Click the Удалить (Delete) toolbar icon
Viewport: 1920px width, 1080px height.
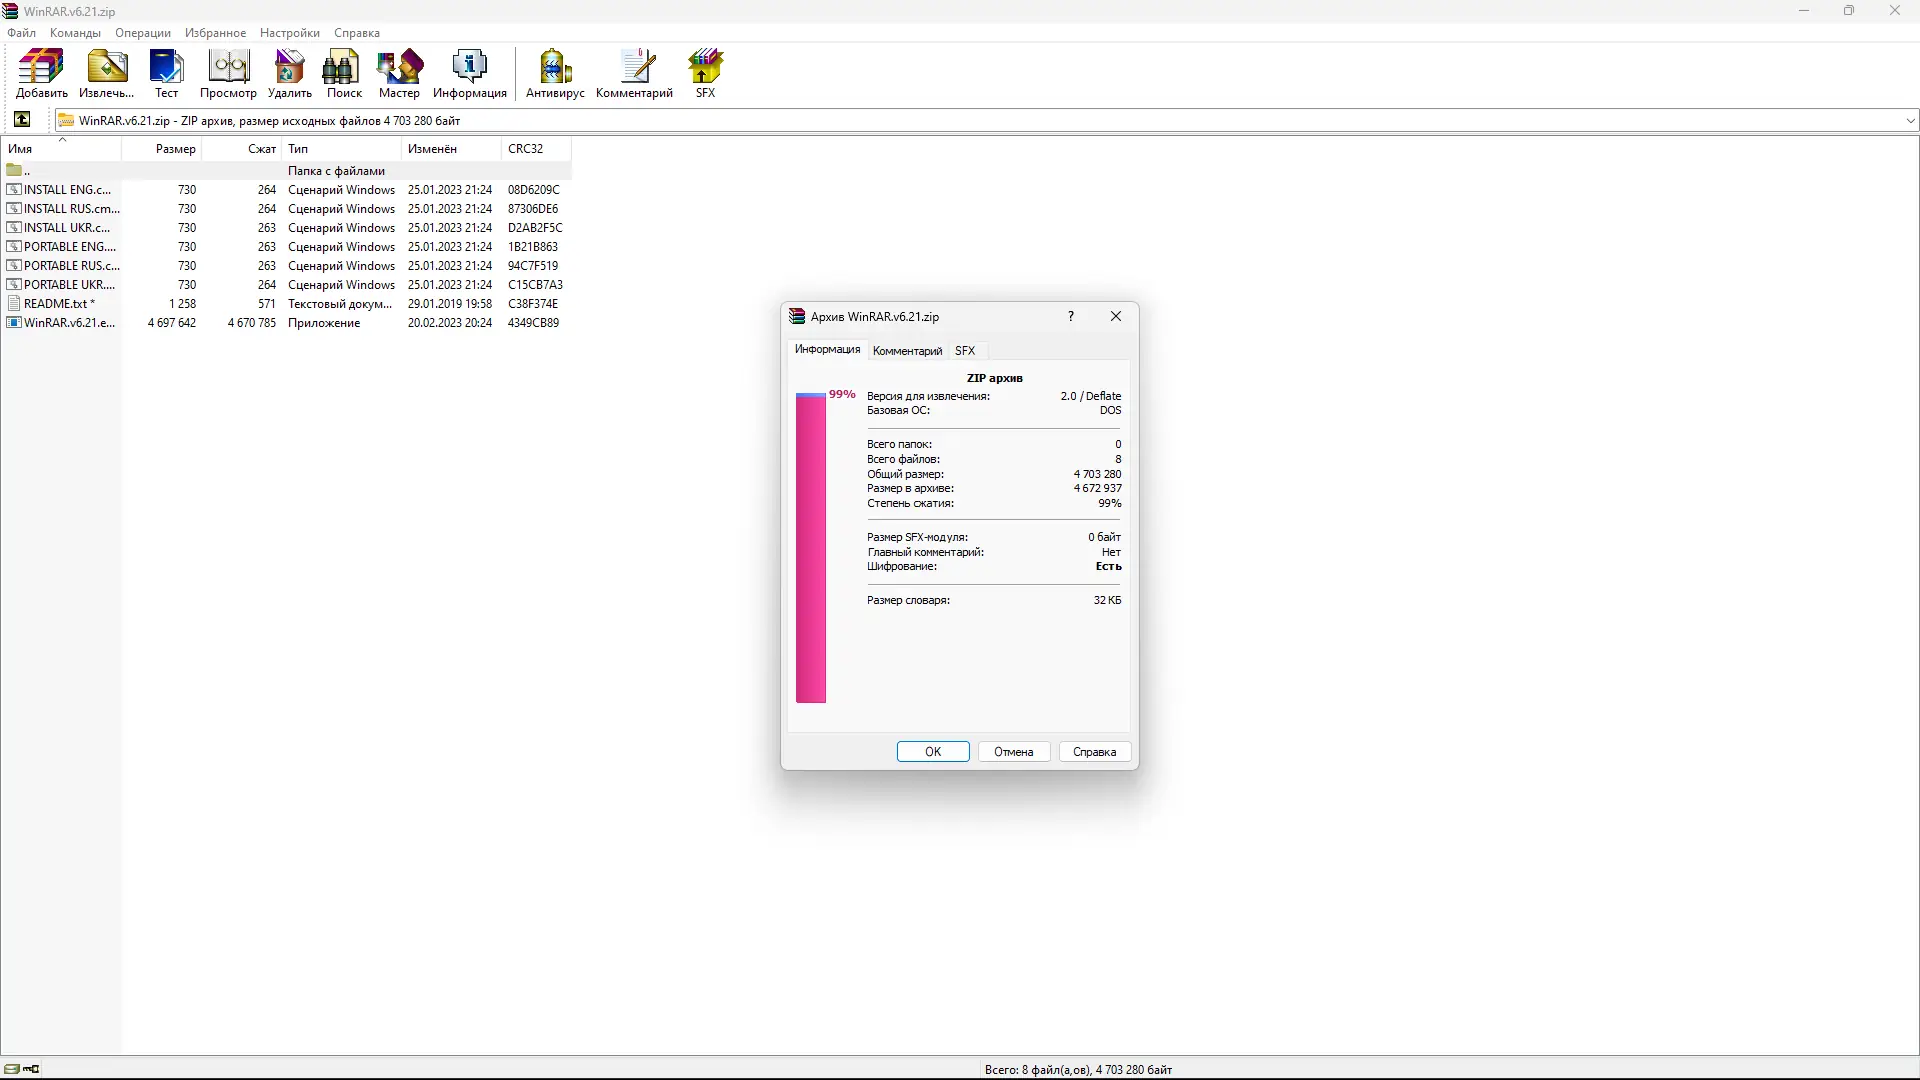(289, 73)
